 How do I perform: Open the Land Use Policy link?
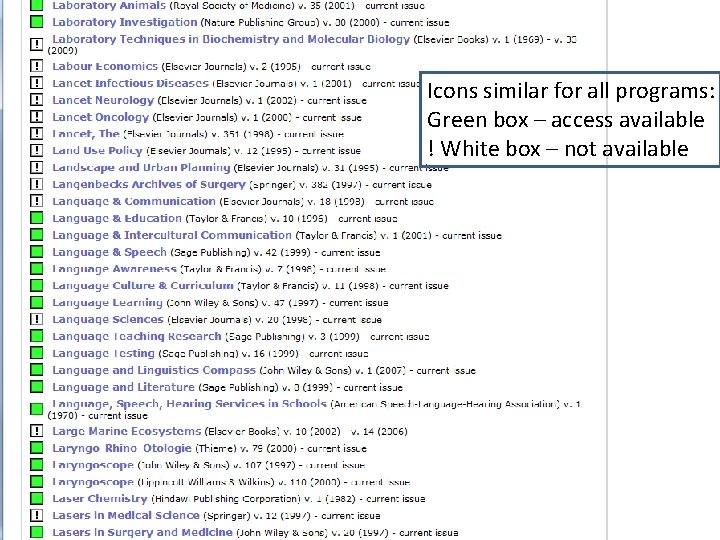click(x=97, y=151)
